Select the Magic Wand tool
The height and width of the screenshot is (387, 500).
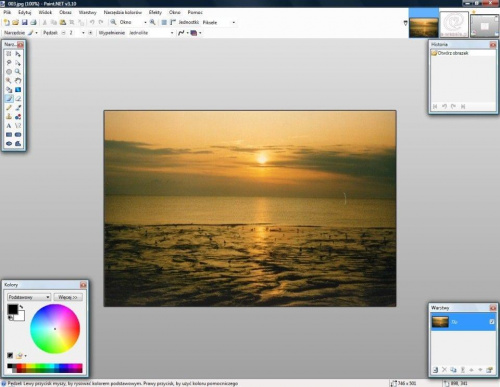(x=9, y=81)
